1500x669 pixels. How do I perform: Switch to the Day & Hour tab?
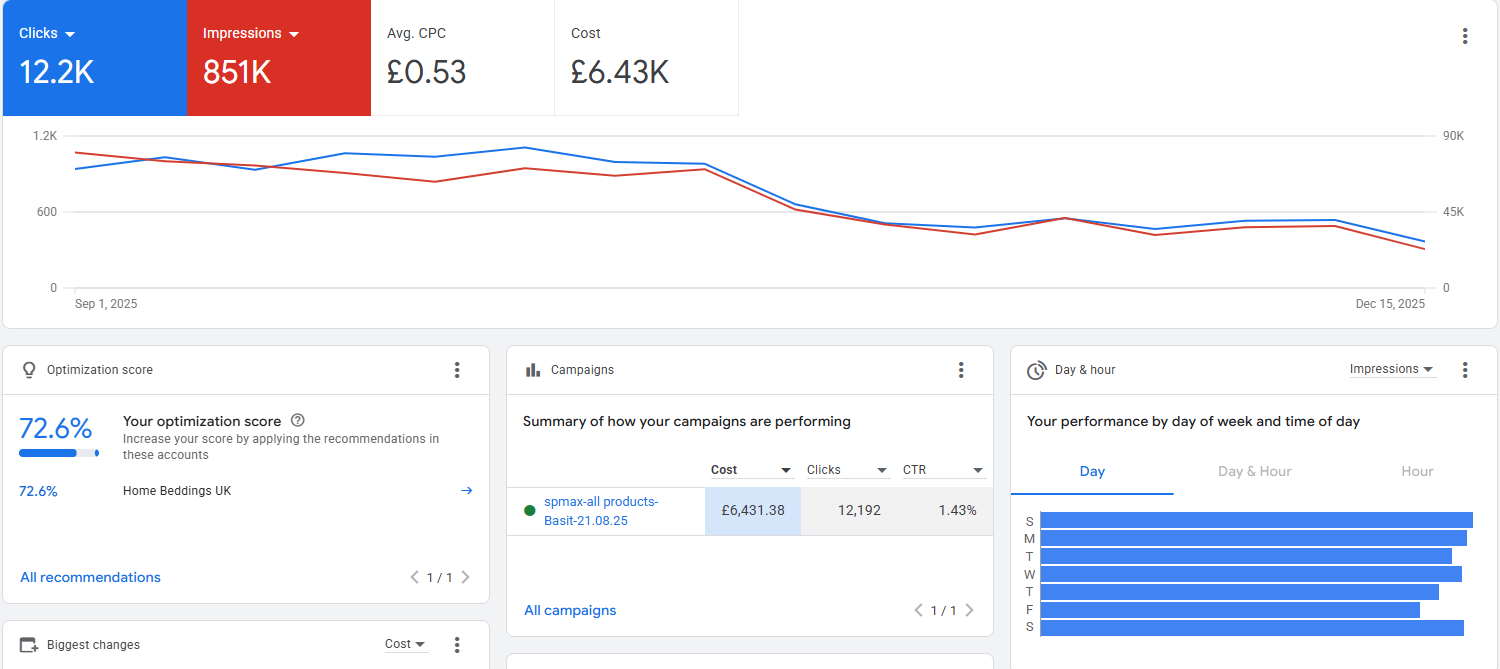coord(1254,471)
